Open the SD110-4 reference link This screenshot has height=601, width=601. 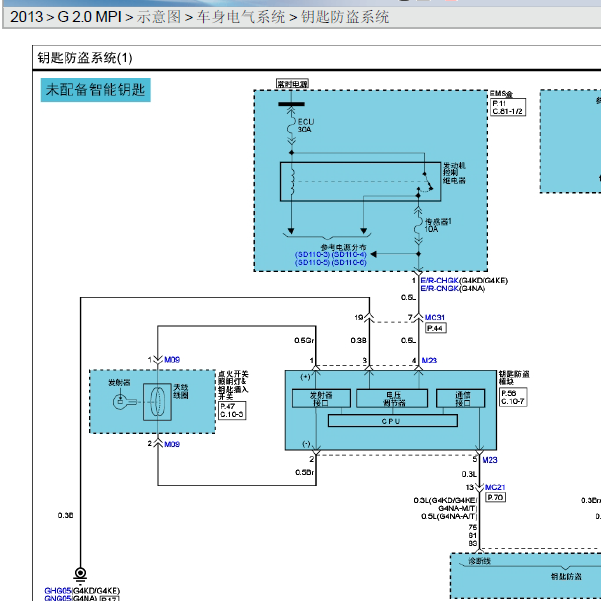coord(349,255)
